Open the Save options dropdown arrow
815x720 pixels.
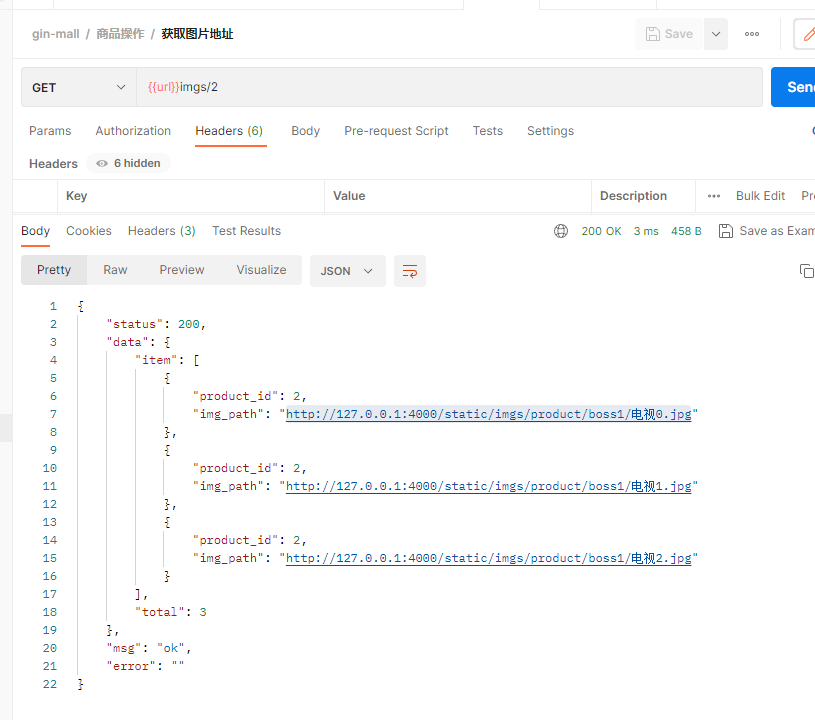coord(716,34)
